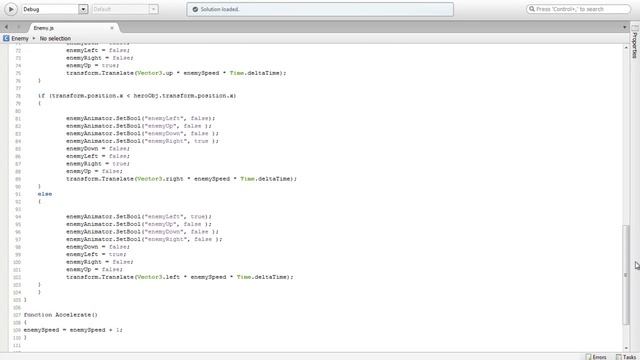Screen dimensions: 640x360
Task: Open the Debug configuration dropdown
Action: point(83,9)
